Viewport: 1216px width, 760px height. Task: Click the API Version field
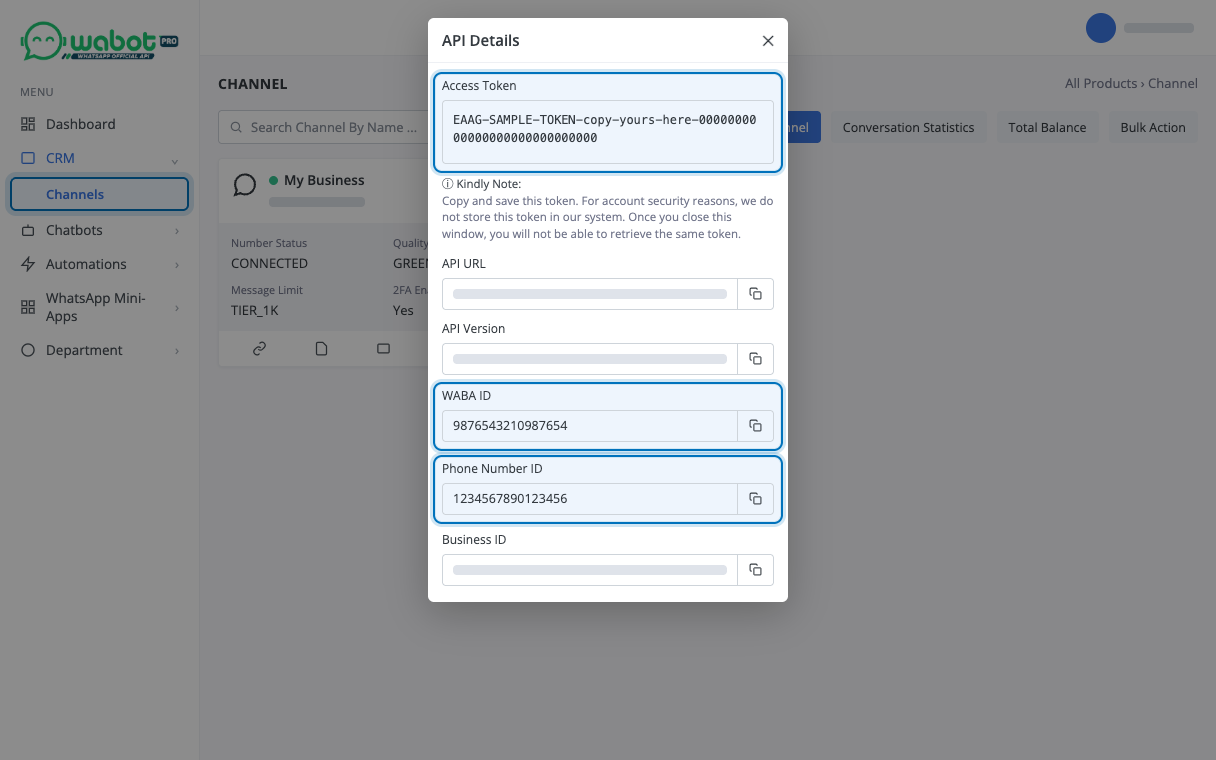coord(590,359)
